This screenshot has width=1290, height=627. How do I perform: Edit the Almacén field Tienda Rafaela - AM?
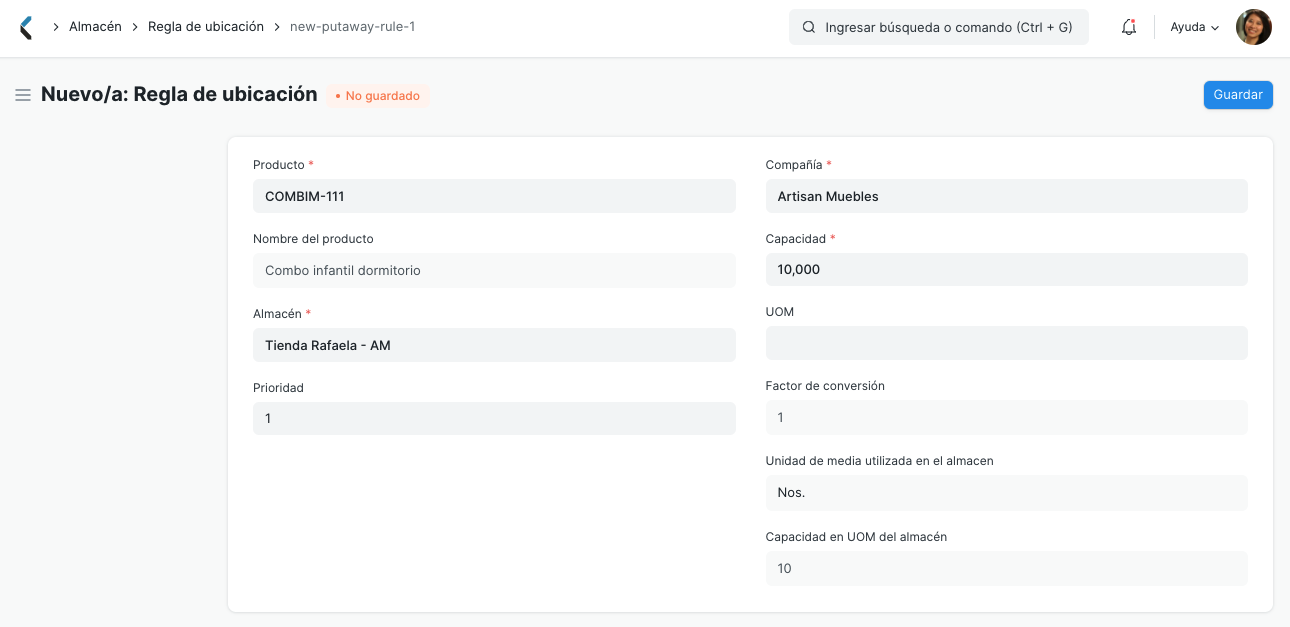pyautogui.click(x=494, y=345)
